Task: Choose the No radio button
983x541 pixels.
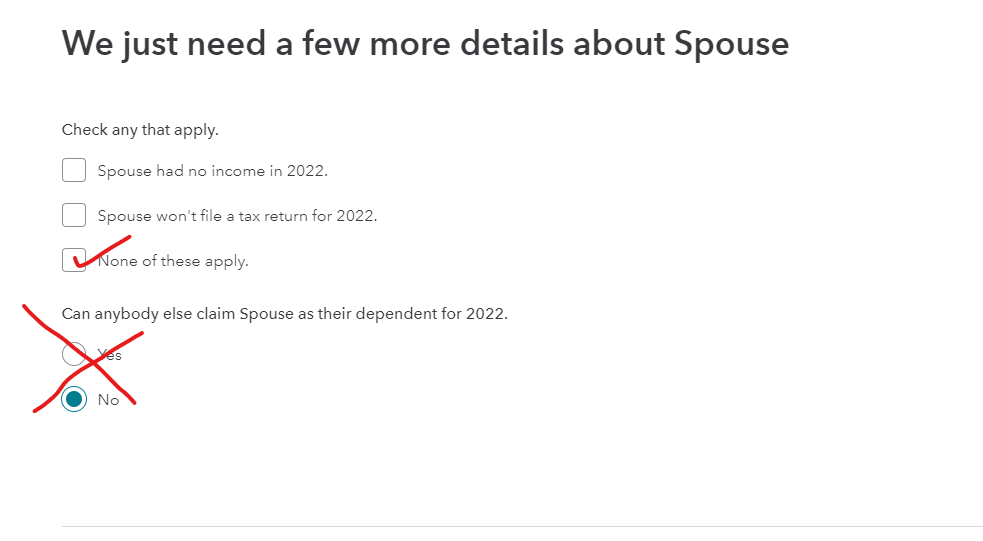Action: pyautogui.click(x=74, y=399)
